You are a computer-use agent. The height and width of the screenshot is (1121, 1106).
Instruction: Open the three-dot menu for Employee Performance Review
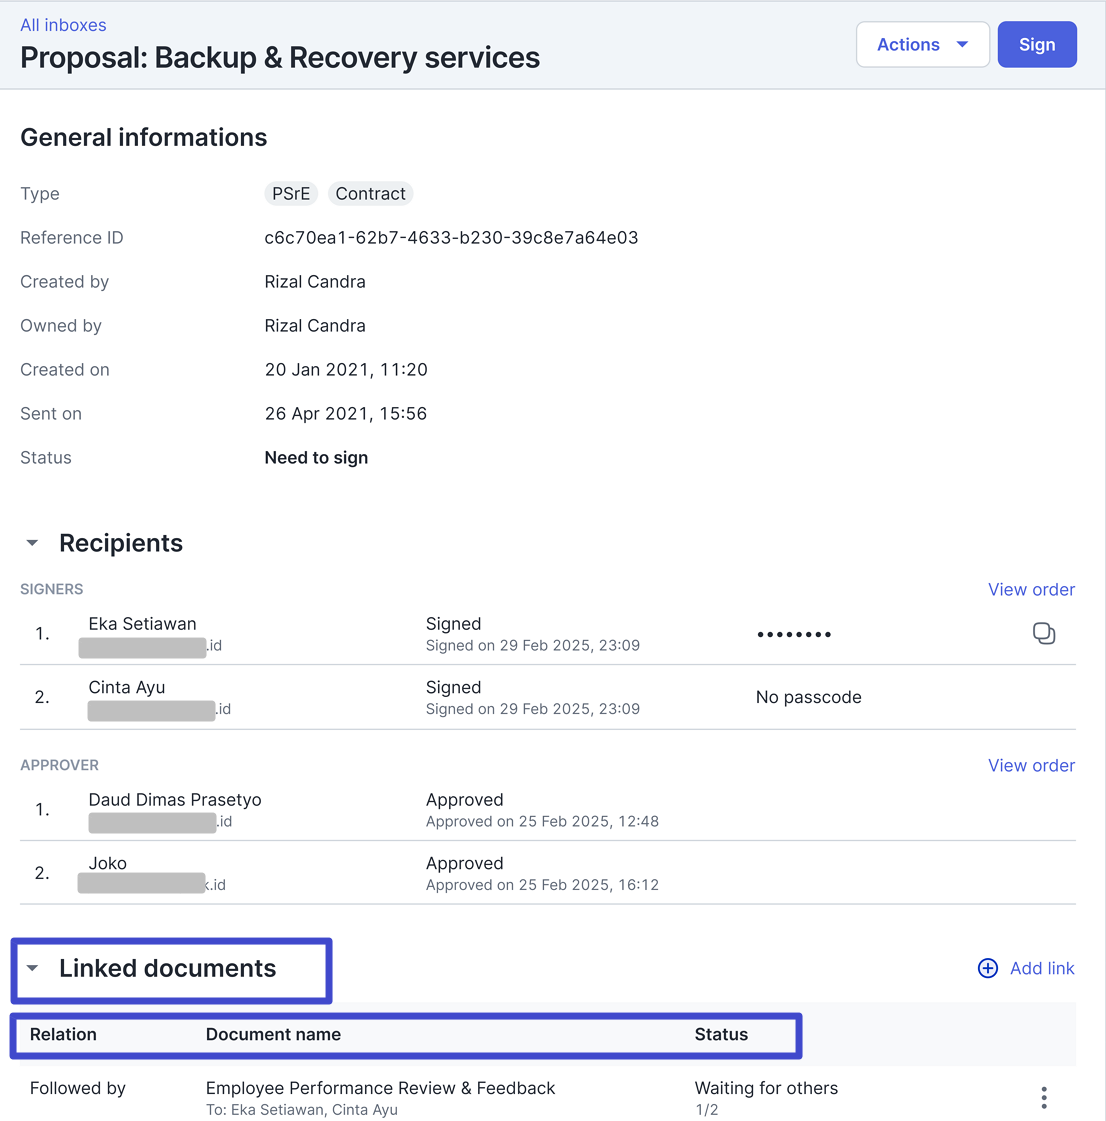pos(1043,1098)
